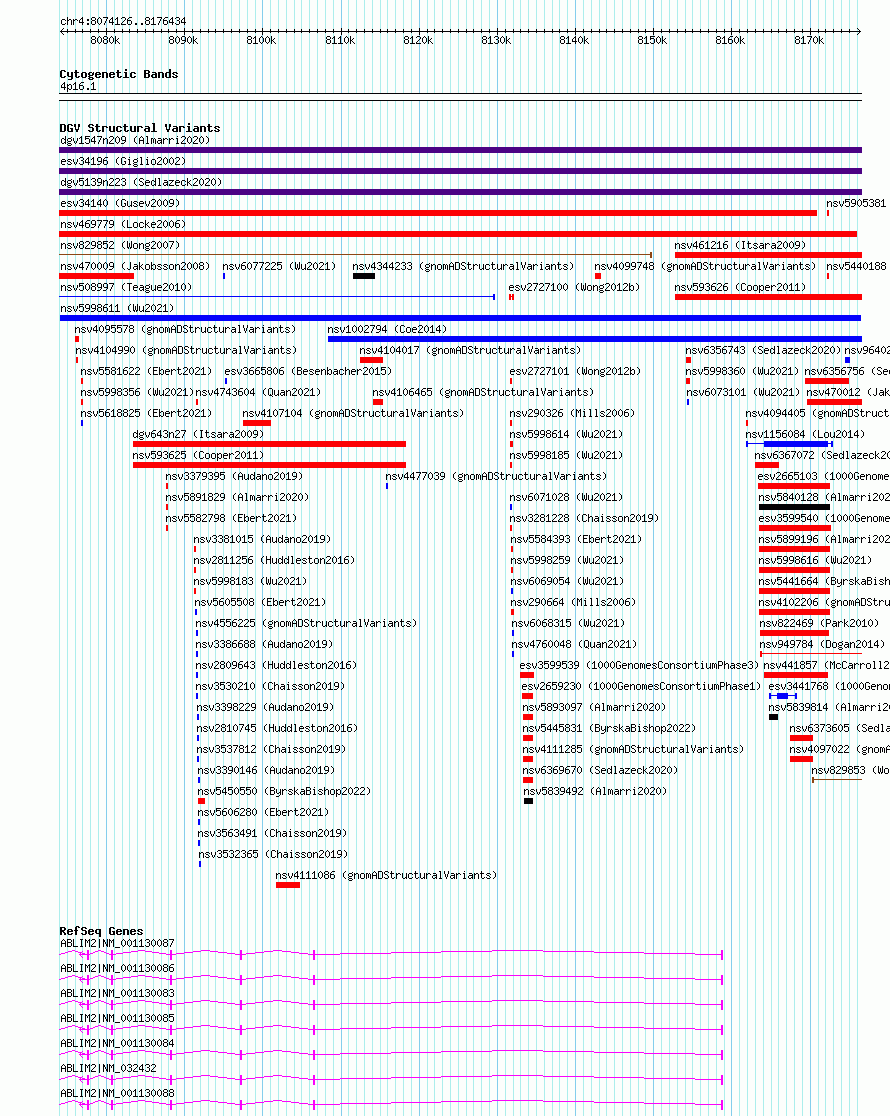Image resolution: width=890 pixels, height=1116 pixels.
Task: Click the nsv4095578 gnomAD variant label
Action: click(x=185, y=329)
